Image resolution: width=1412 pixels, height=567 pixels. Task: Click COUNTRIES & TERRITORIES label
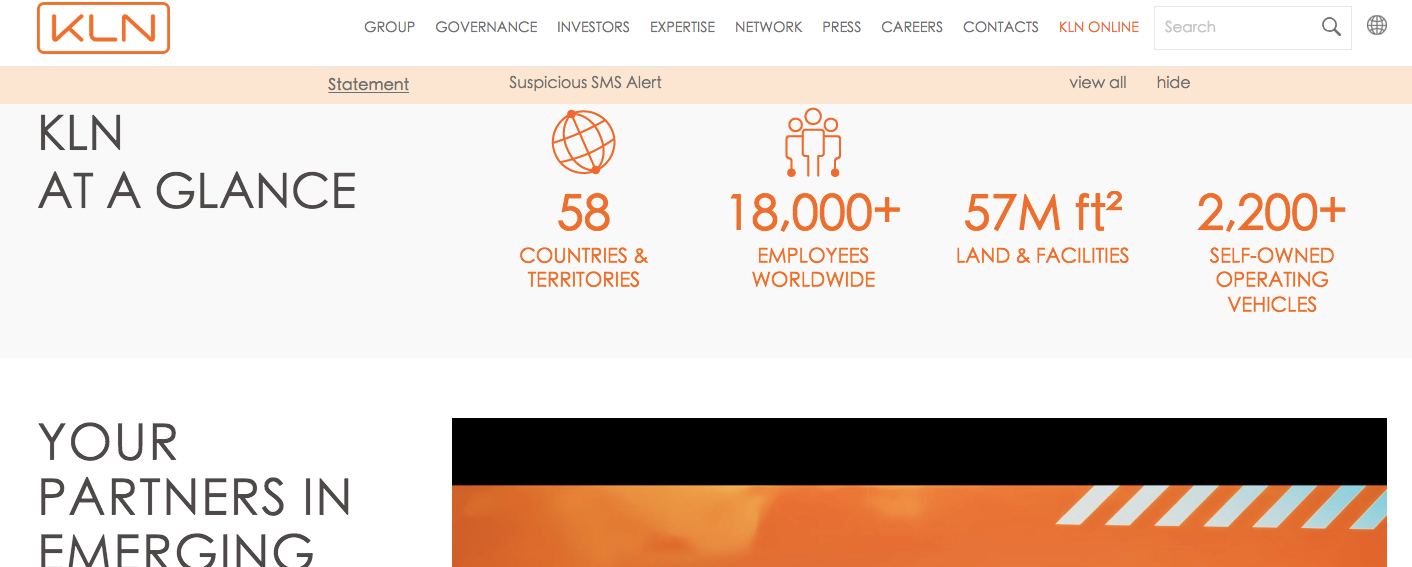coord(583,267)
